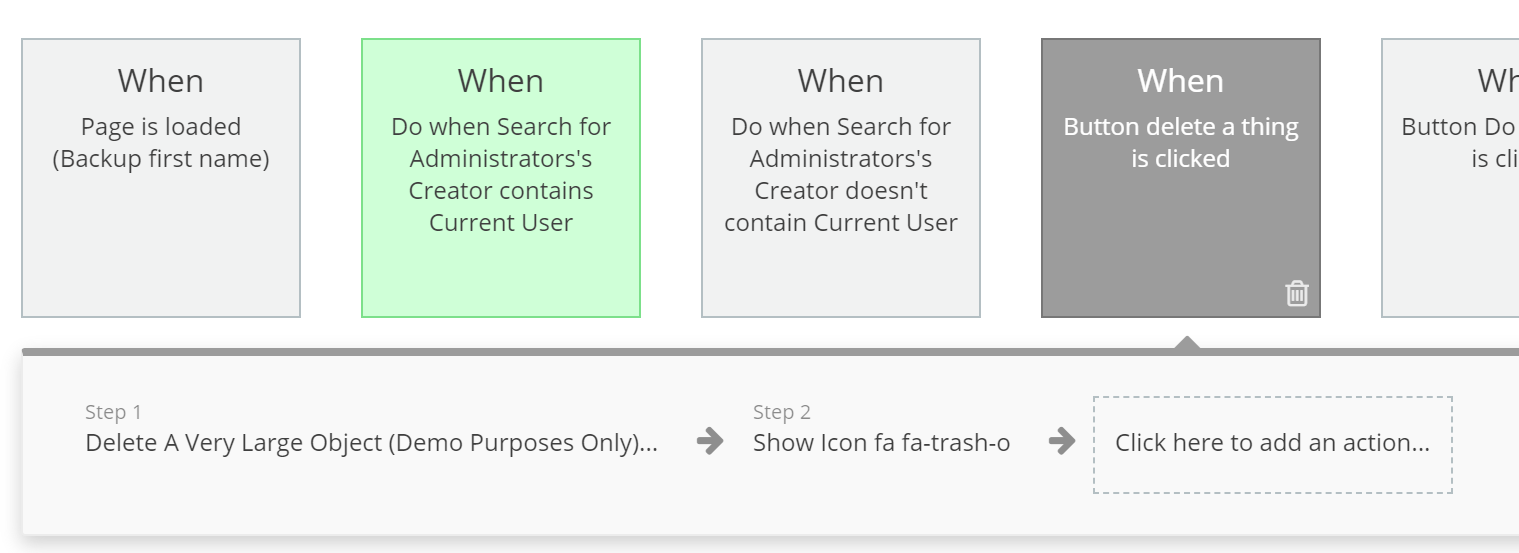
Task: Click 'Backup first name' text in first event
Action: pyautogui.click(x=161, y=159)
